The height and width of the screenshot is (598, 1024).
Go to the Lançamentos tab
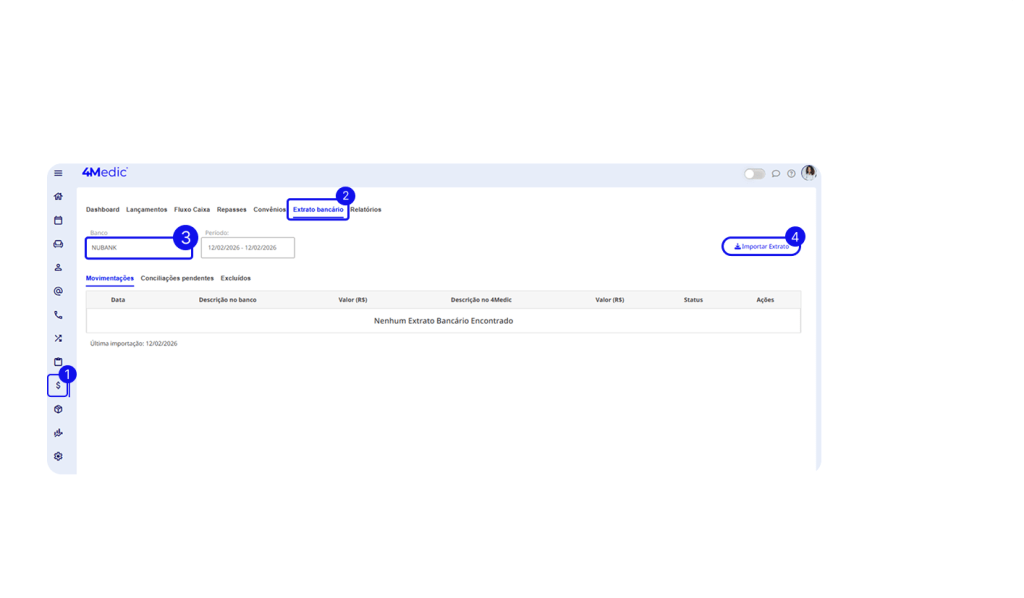pyautogui.click(x=146, y=210)
